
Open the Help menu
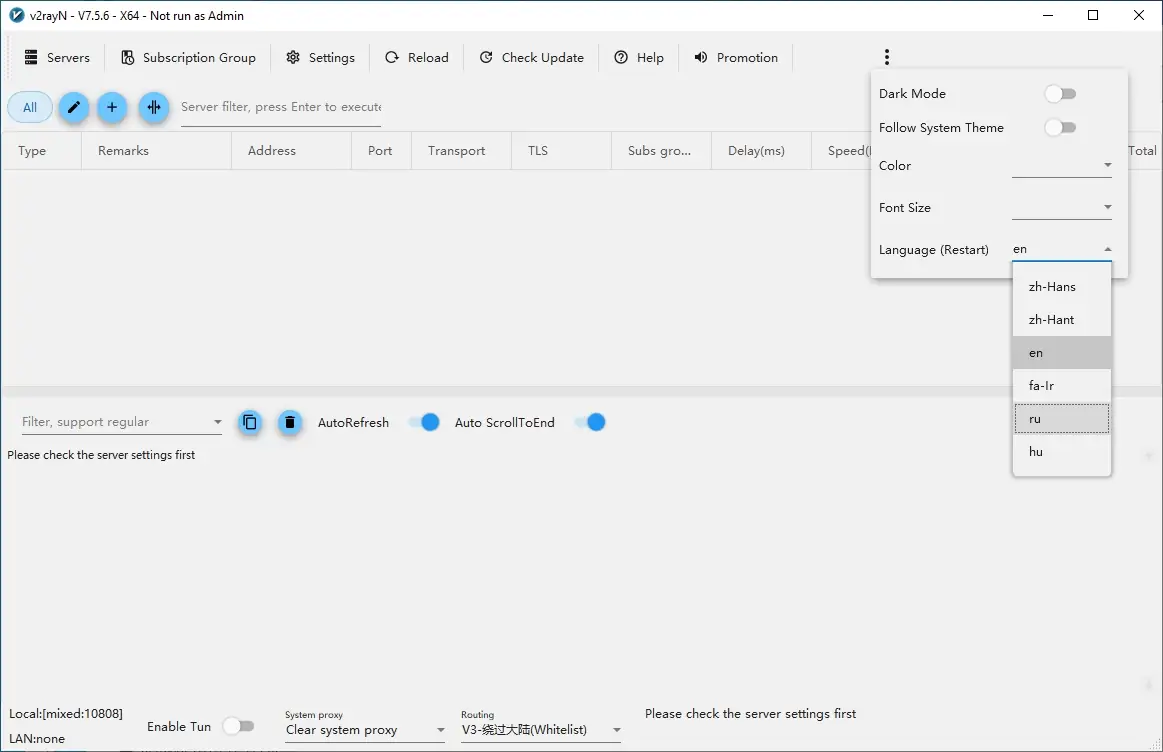pyautogui.click(x=639, y=57)
